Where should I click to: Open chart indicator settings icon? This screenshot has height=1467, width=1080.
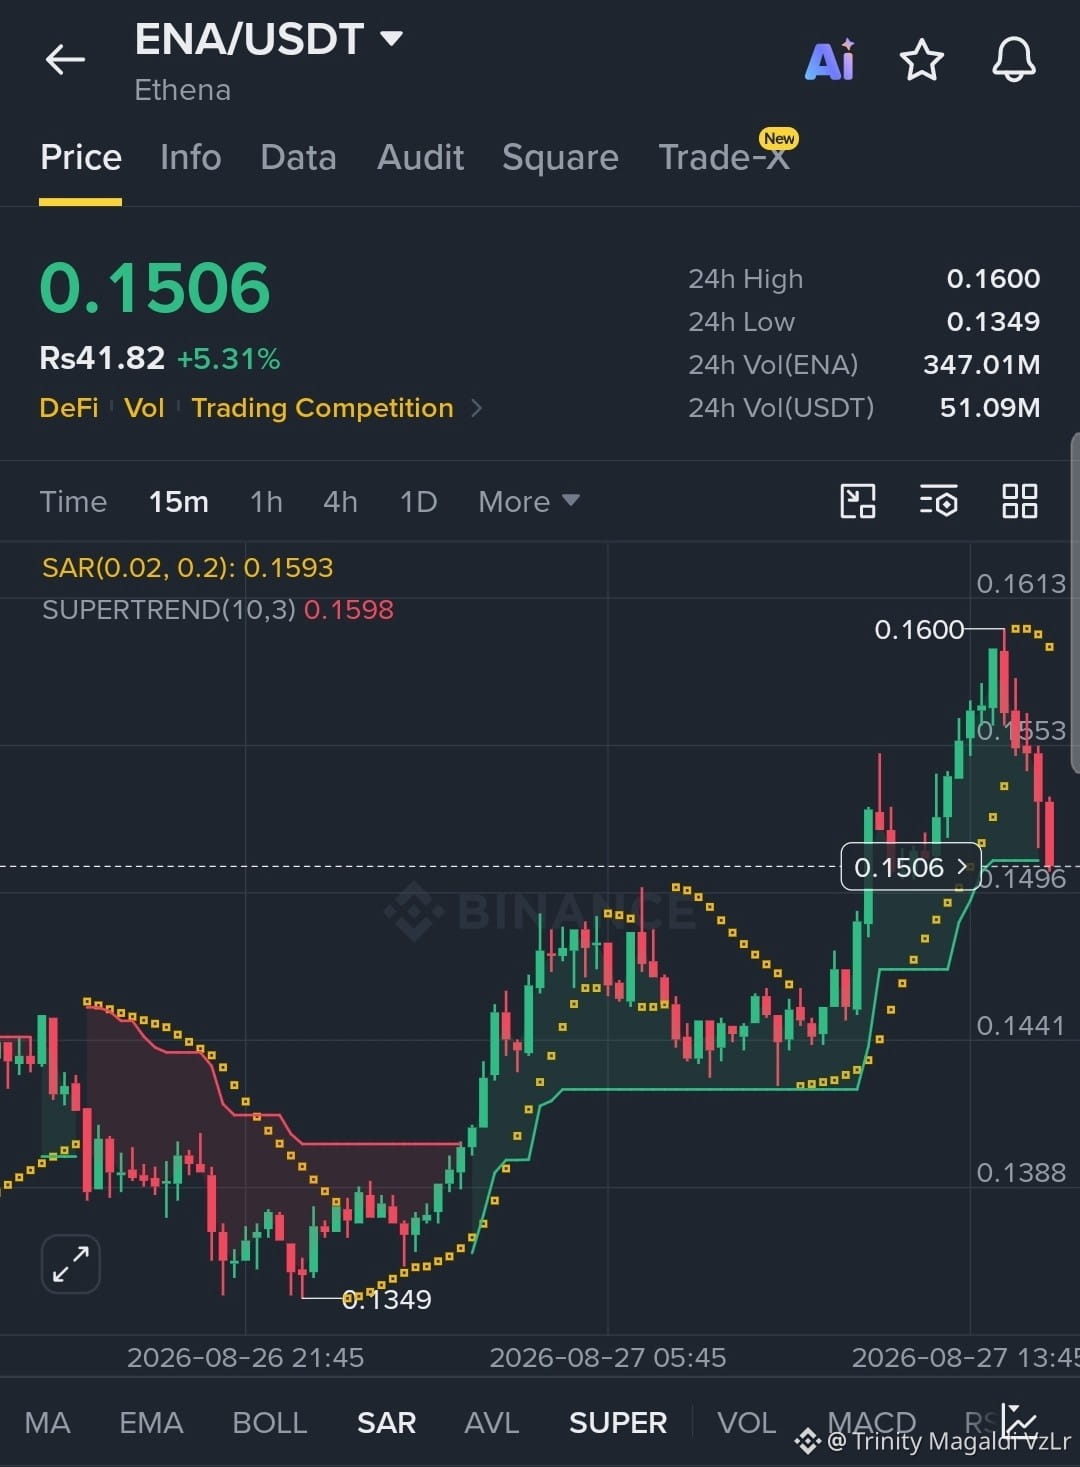coord(938,501)
